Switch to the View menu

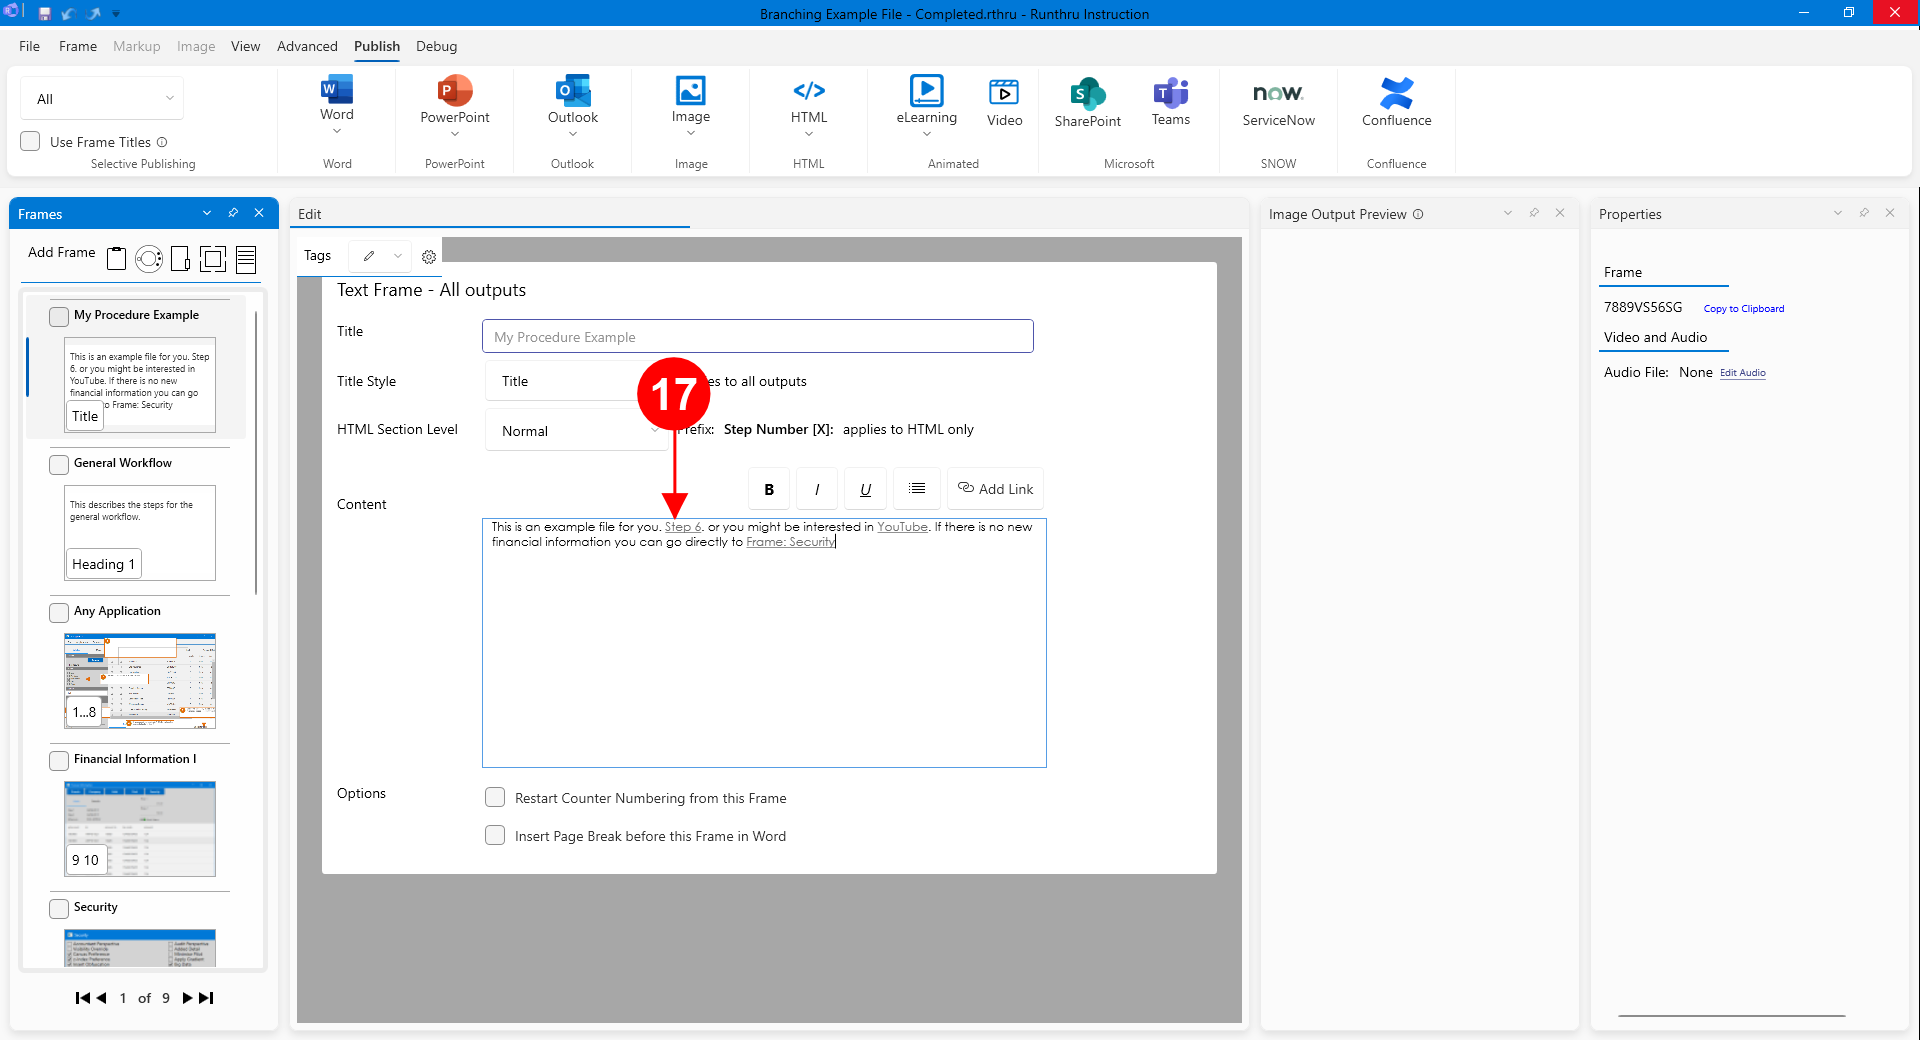click(x=245, y=46)
